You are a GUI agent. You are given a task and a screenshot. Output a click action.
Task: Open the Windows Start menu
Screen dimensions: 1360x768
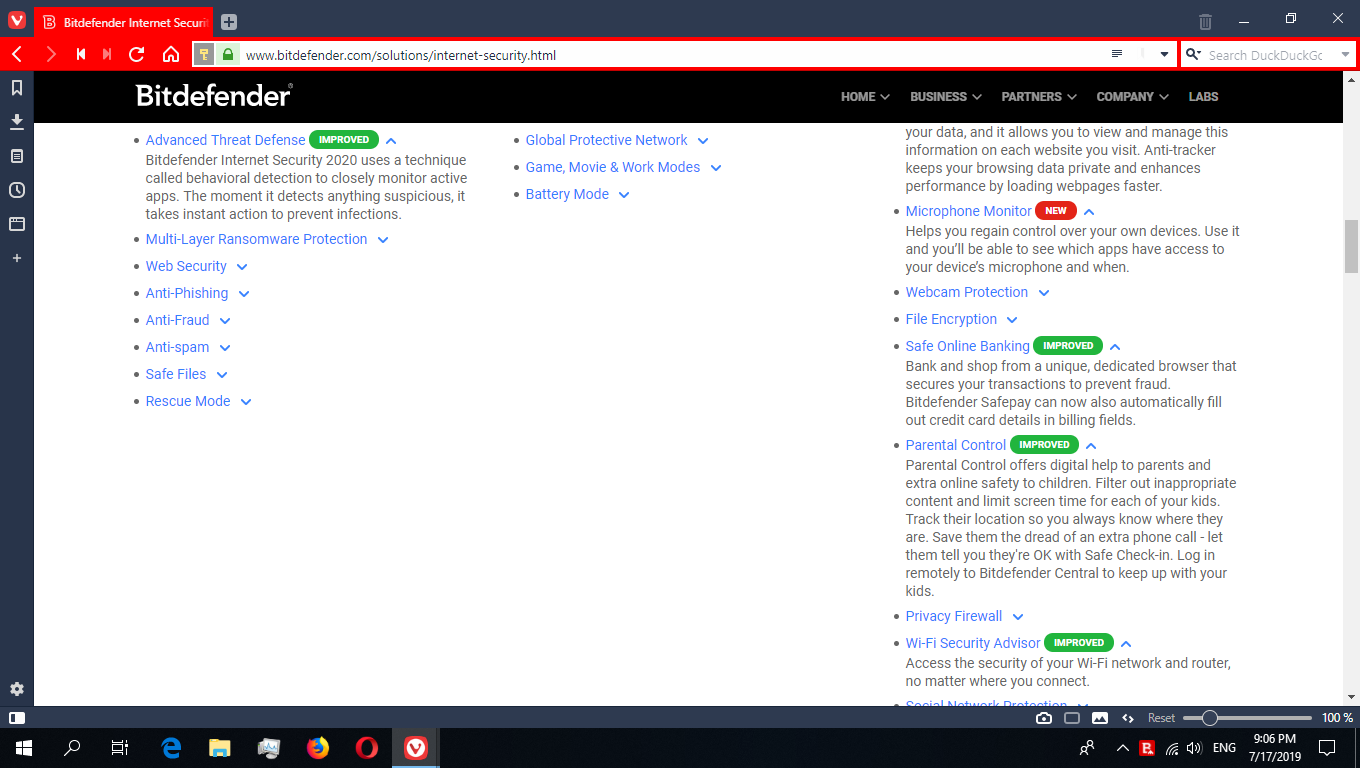[x=24, y=747]
